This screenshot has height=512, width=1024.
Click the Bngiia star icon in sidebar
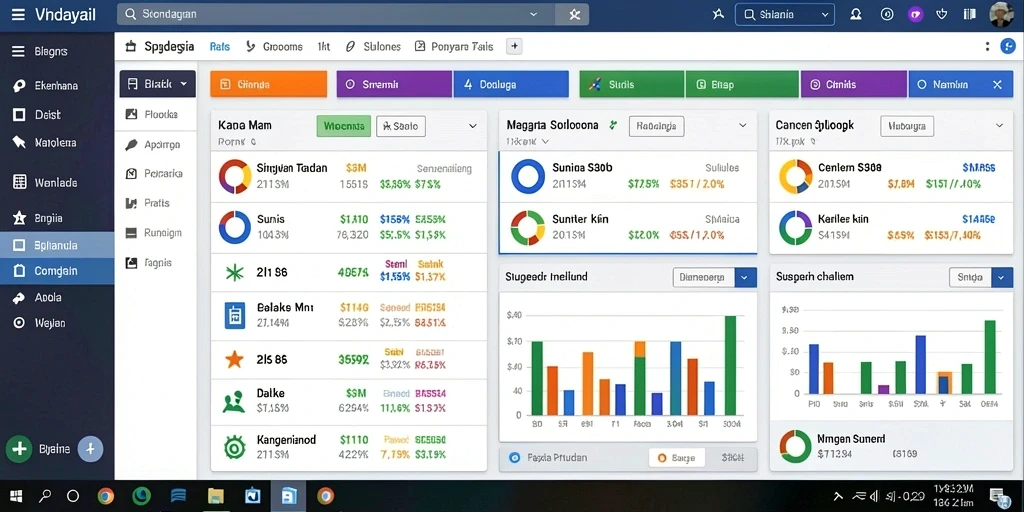click(x=20, y=218)
